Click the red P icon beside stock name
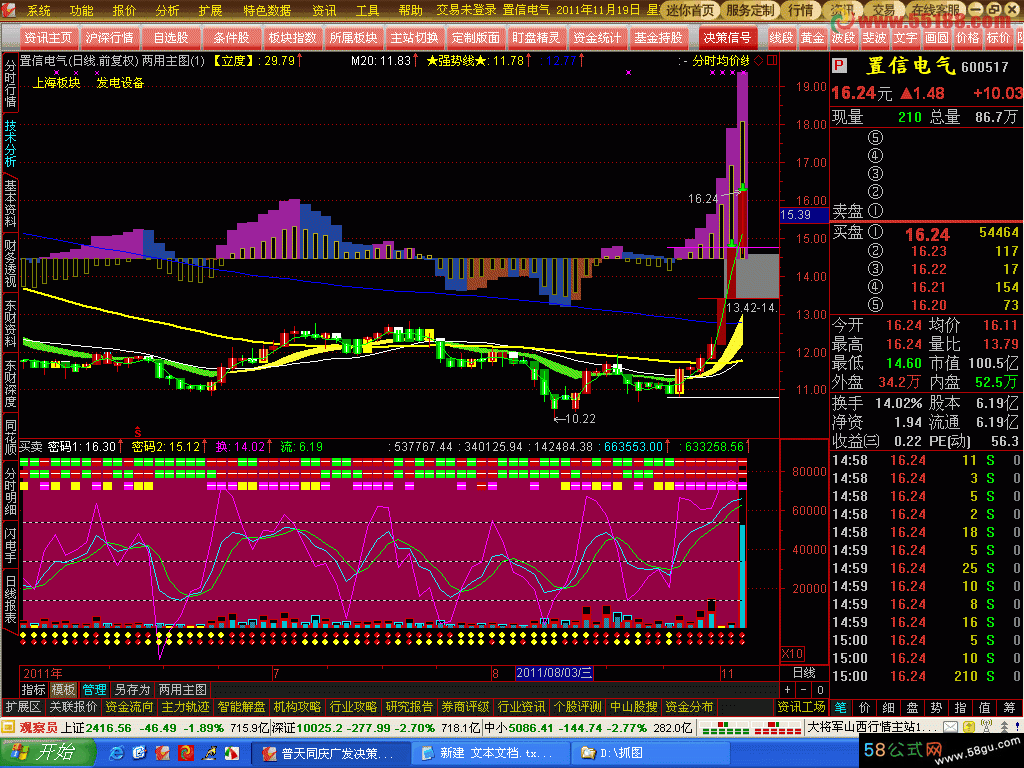The image size is (1024, 768). pos(840,65)
